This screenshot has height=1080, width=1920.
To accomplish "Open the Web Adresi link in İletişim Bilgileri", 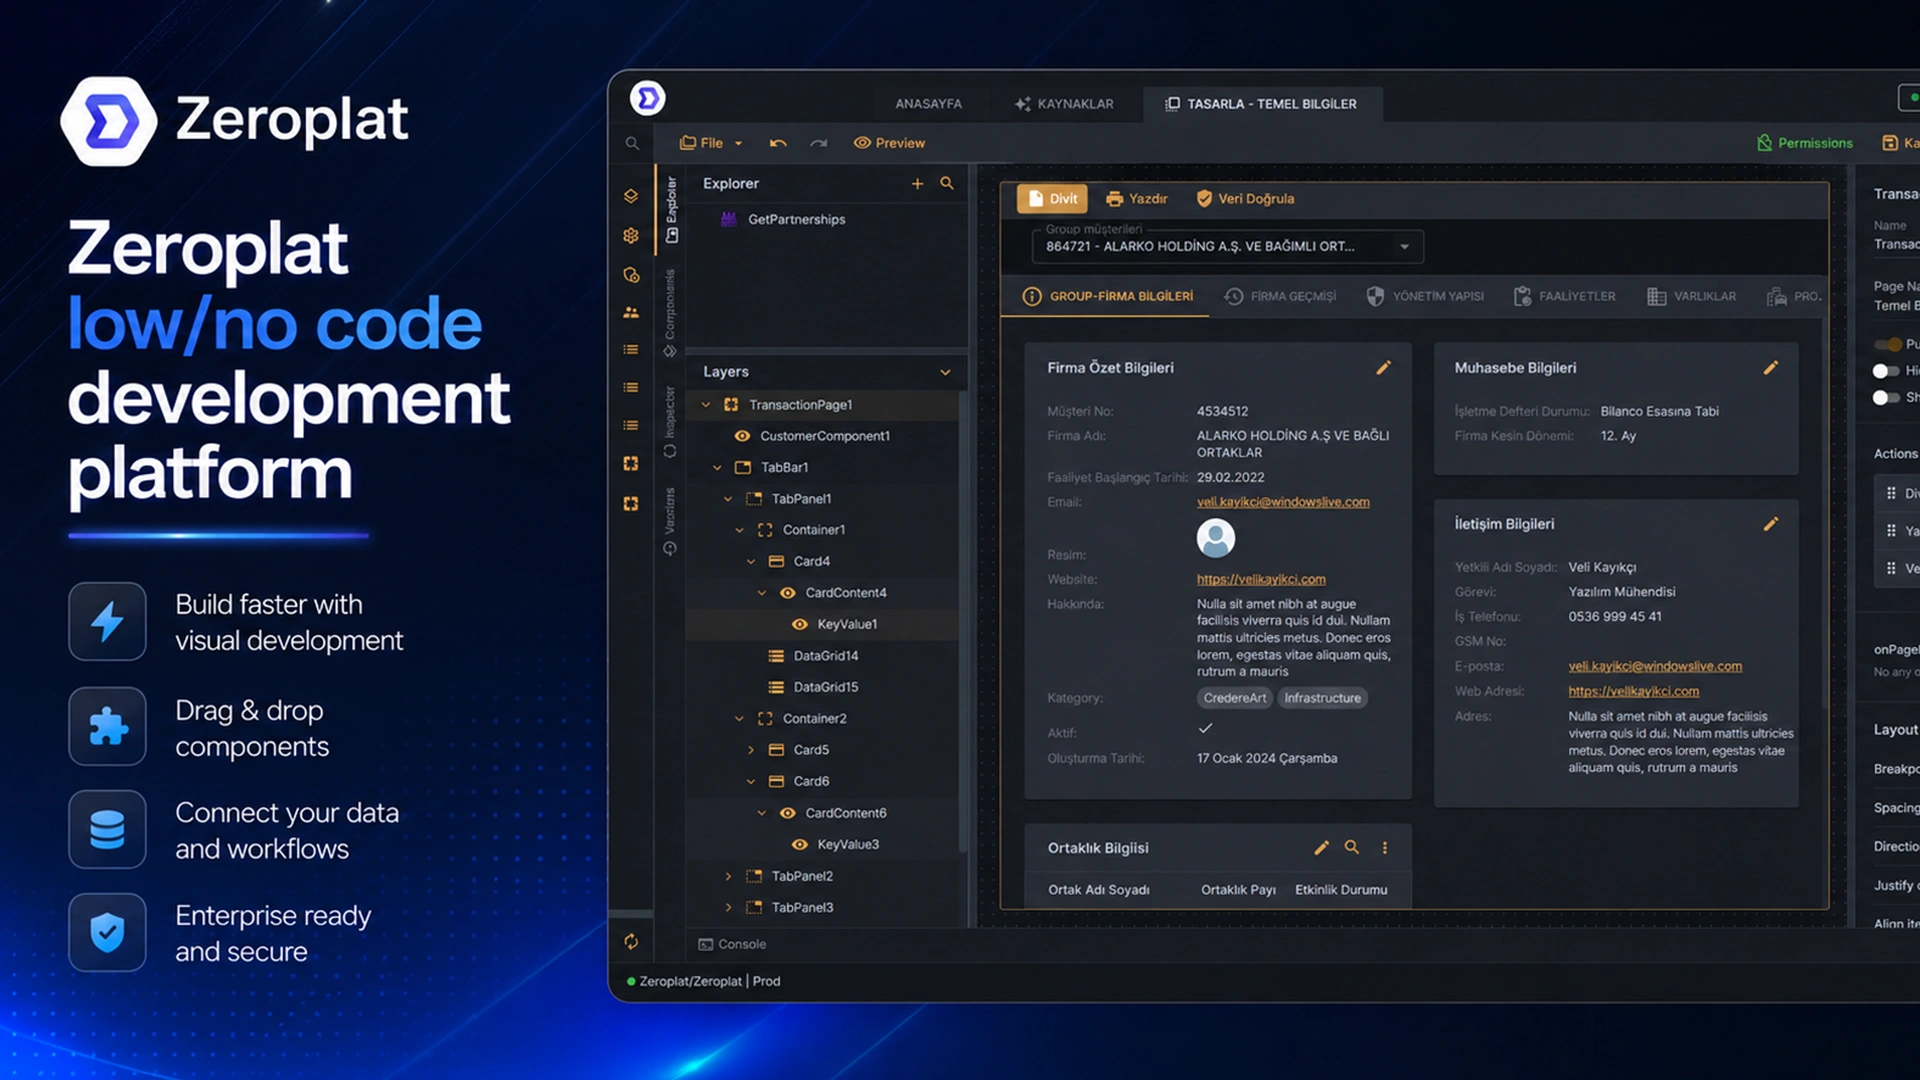I will tap(1633, 691).
